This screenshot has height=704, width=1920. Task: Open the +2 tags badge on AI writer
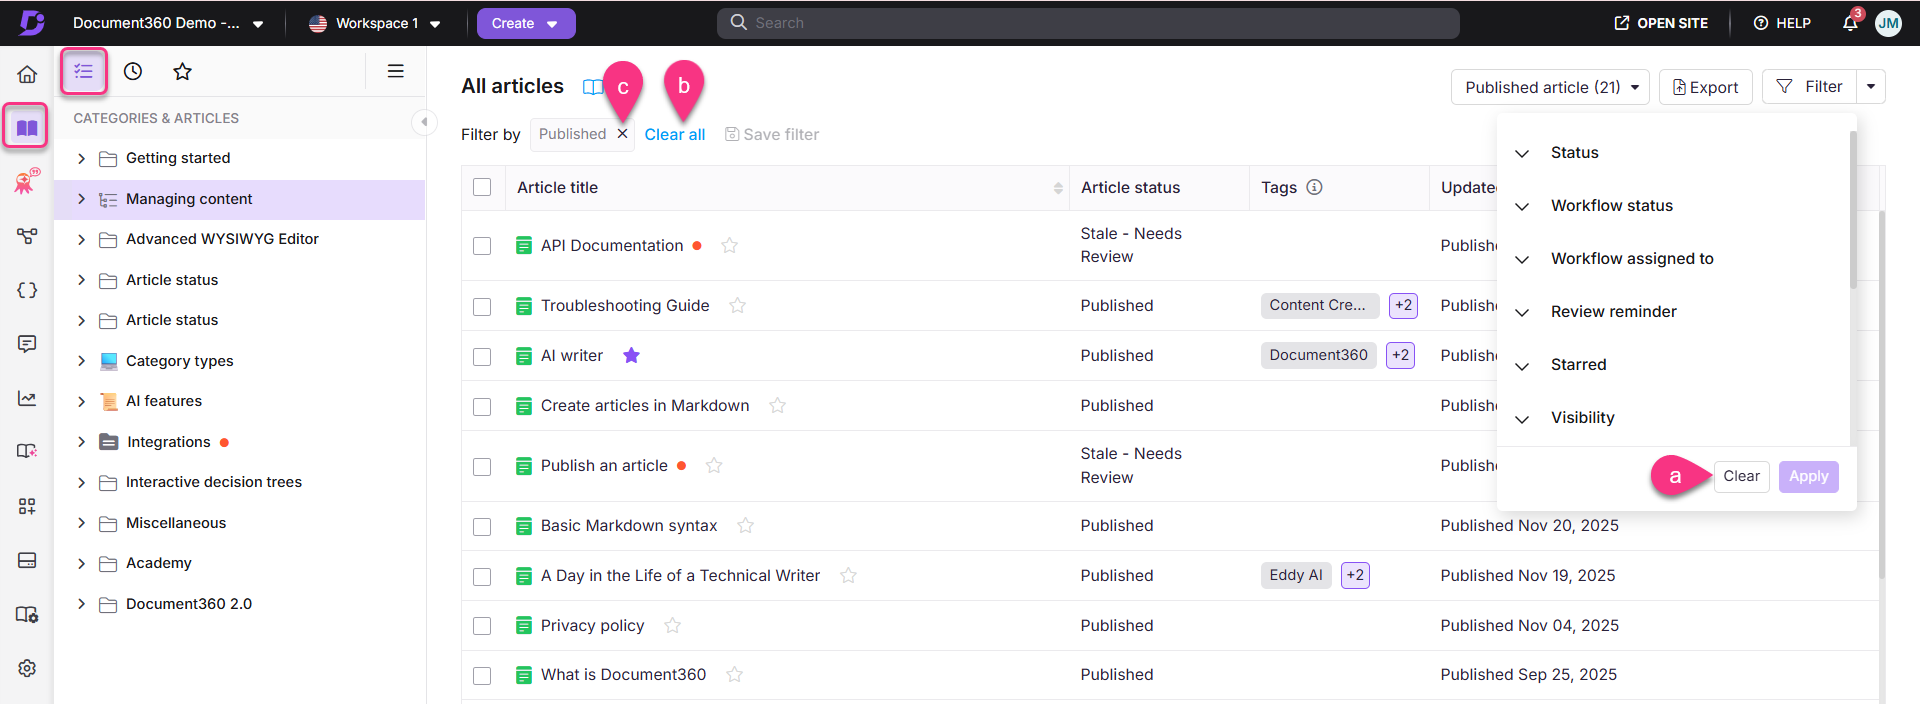1400,355
